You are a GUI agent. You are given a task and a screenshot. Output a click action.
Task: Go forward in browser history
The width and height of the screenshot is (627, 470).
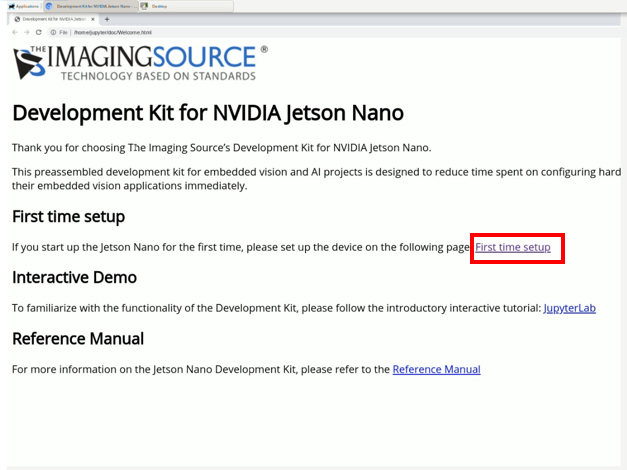(x=26, y=32)
